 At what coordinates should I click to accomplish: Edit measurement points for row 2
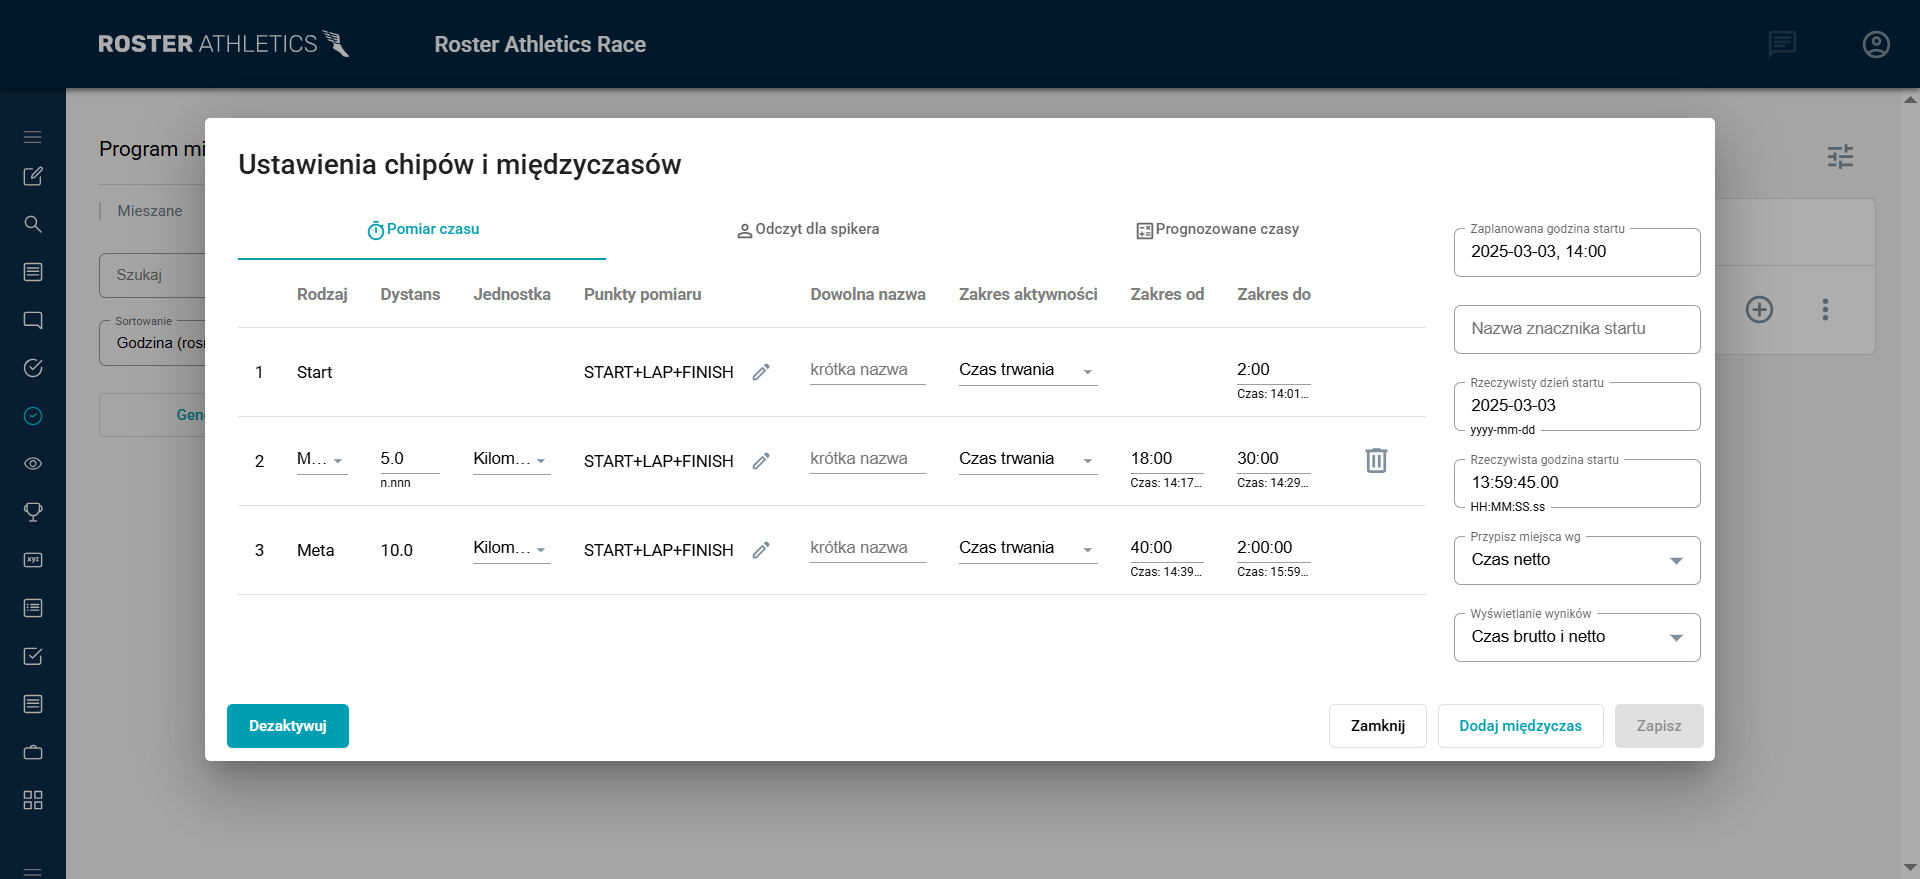pos(761,461)
